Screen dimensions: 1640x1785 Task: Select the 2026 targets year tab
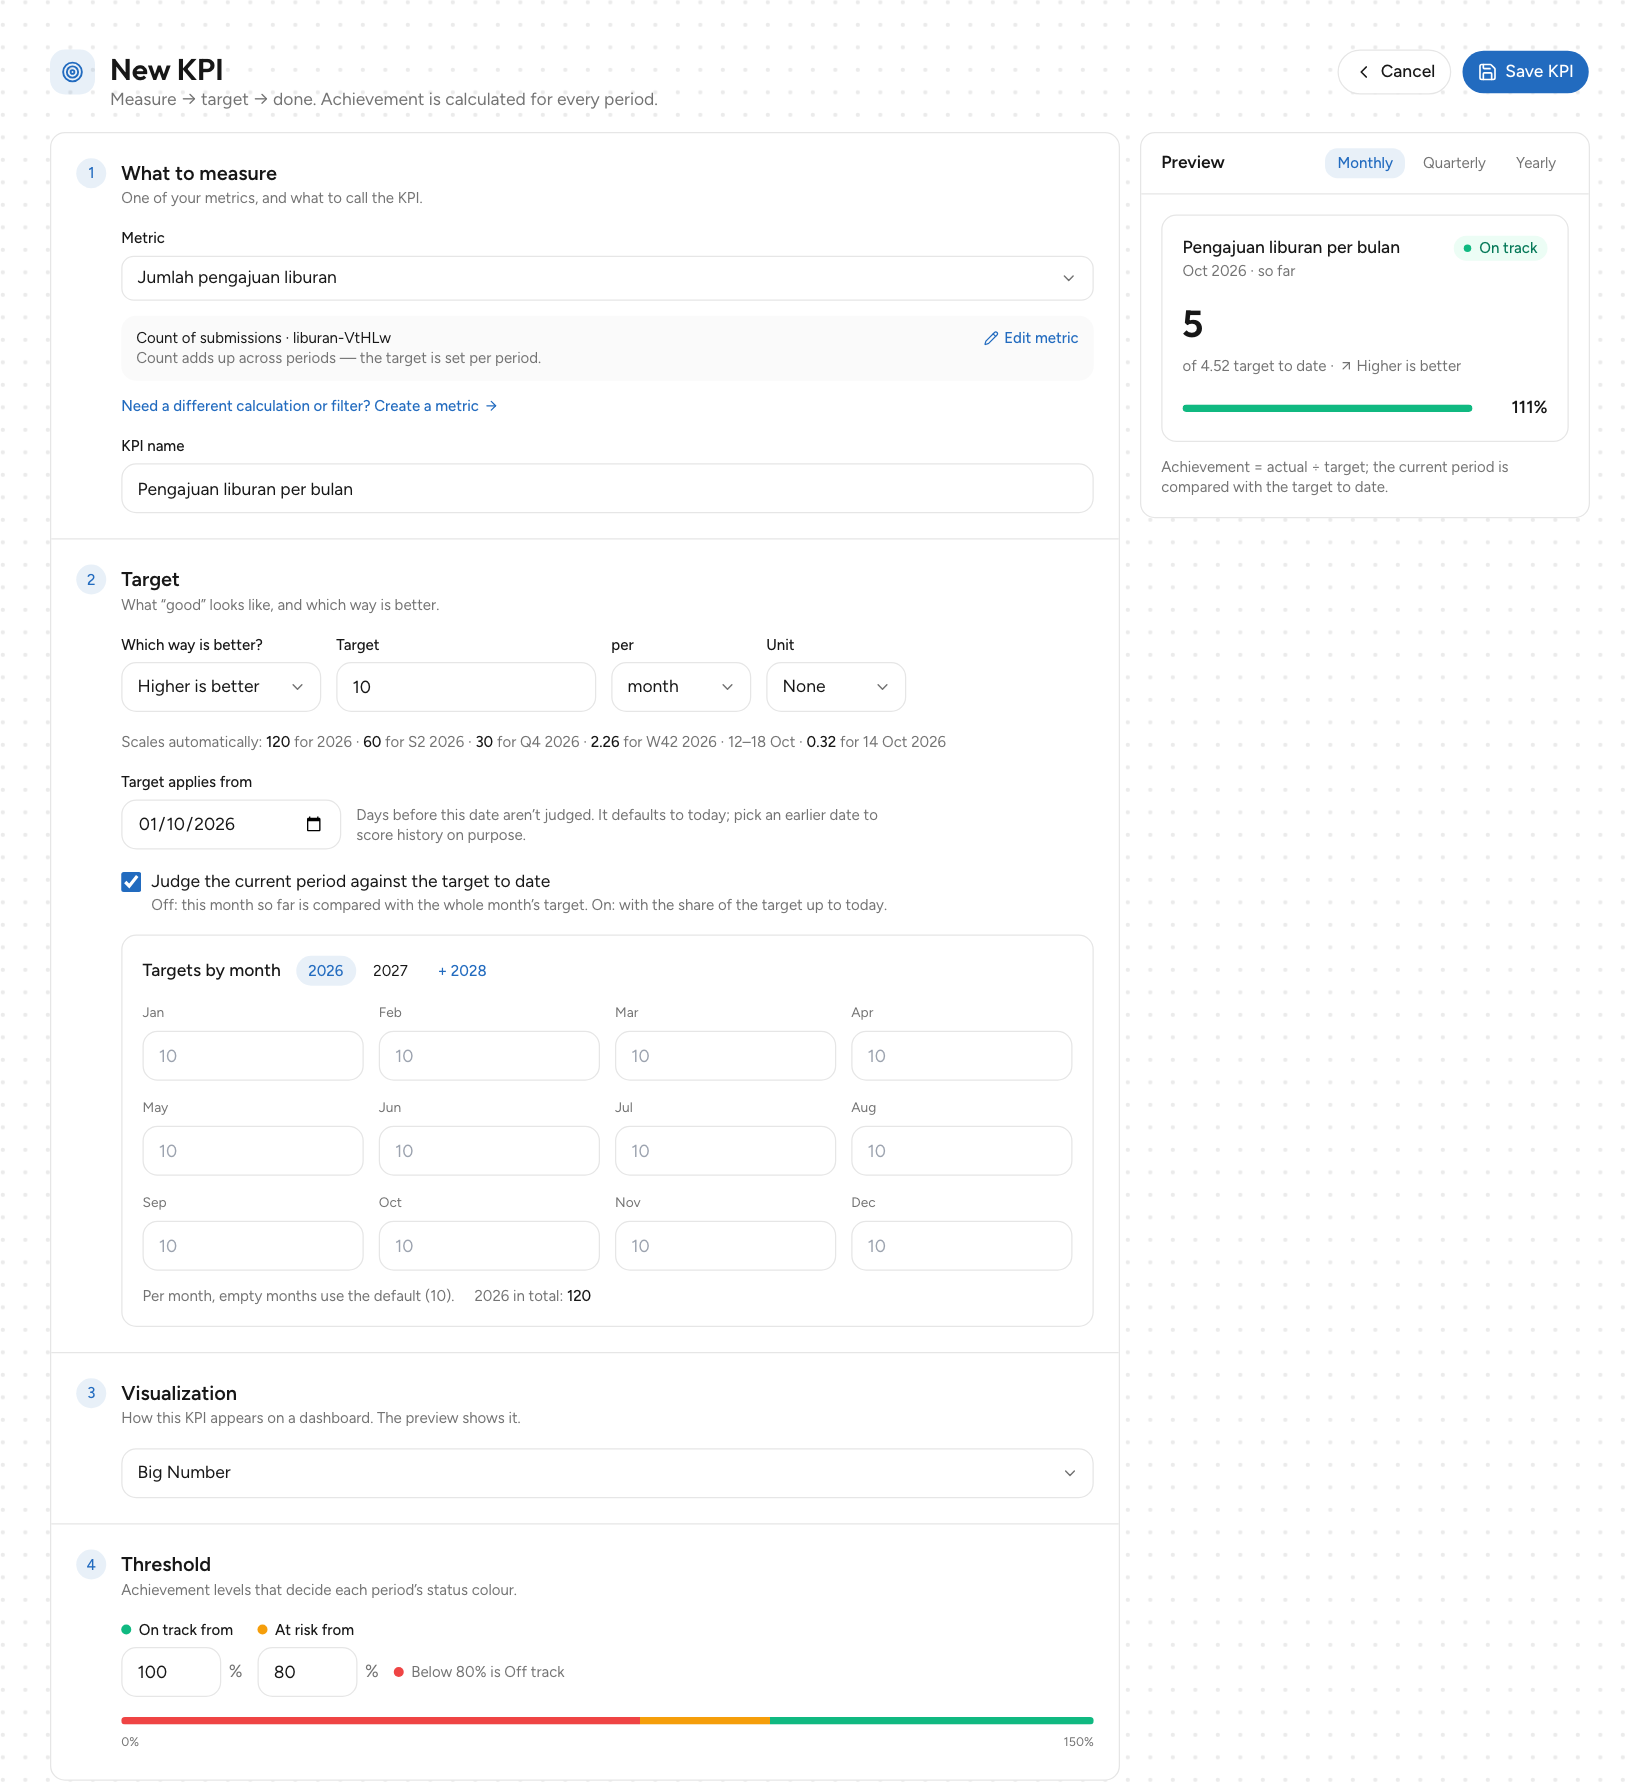click(x=326, y=971)
